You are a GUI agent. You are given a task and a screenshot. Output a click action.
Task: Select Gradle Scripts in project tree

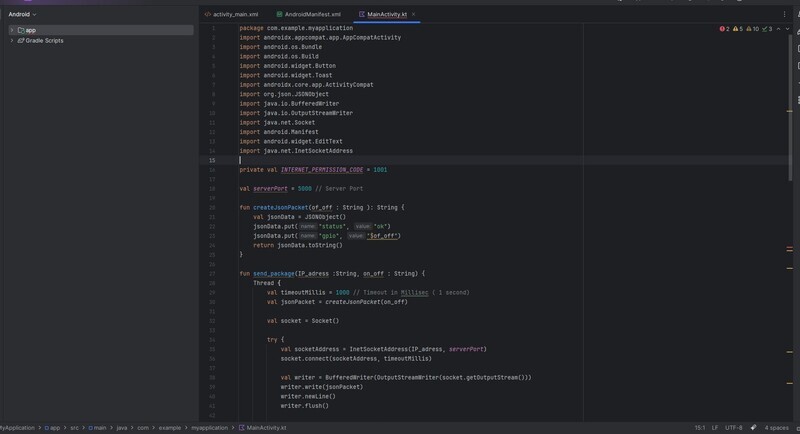pos(41,40)
